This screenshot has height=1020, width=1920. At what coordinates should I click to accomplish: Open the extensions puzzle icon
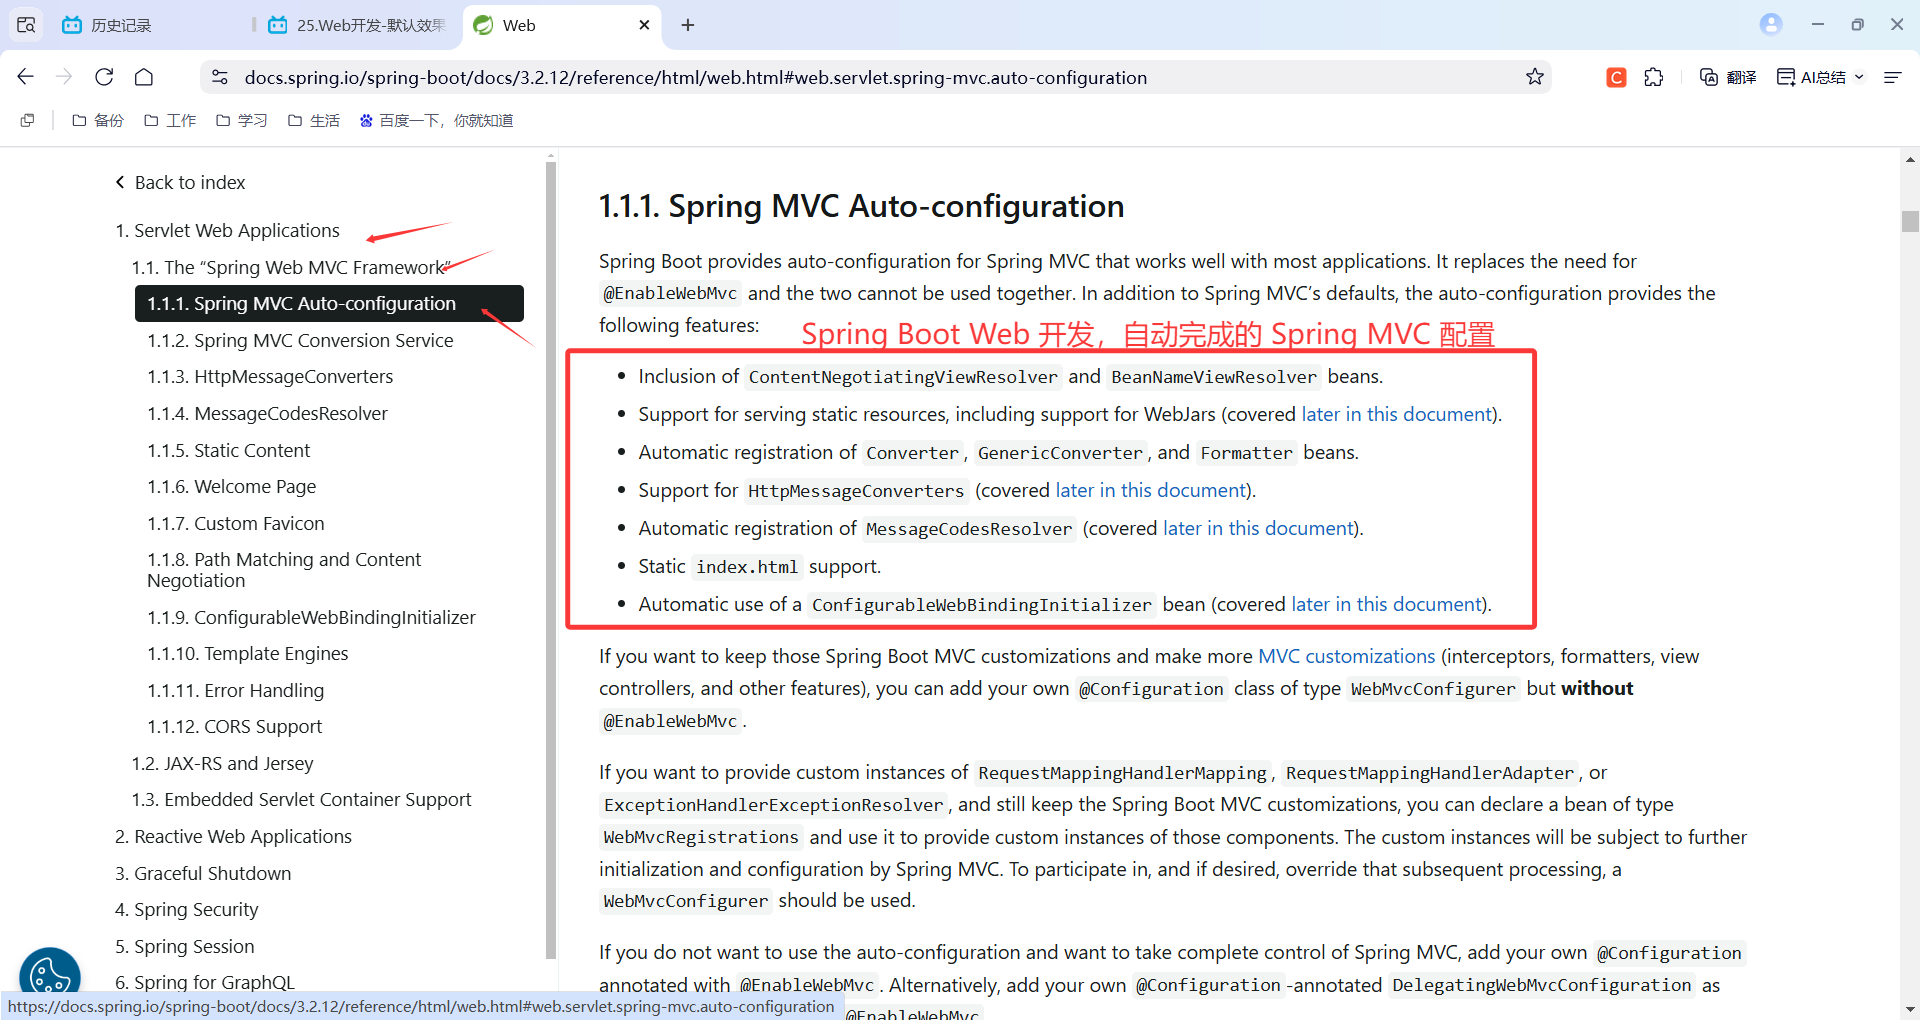pyautogui.click(x=1654, y=77)
